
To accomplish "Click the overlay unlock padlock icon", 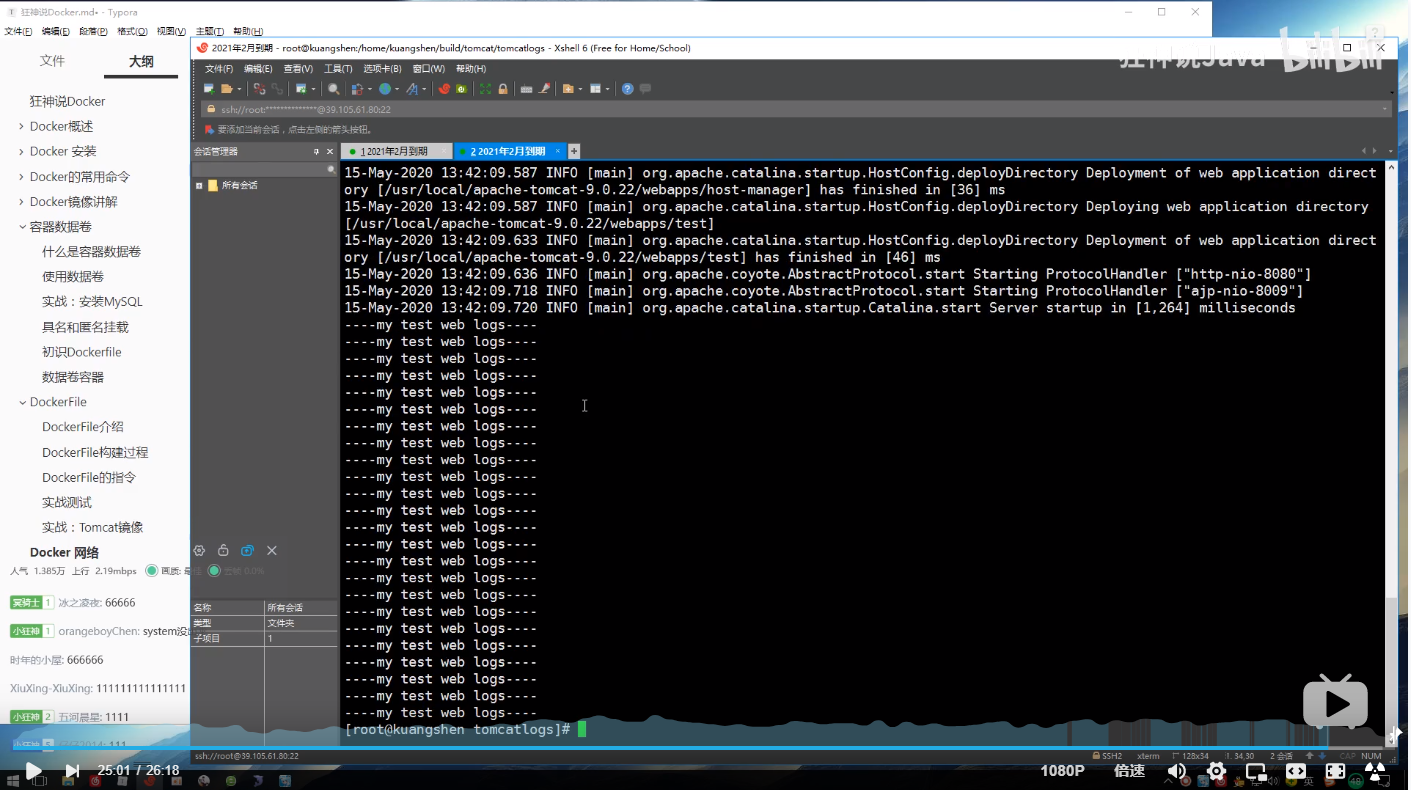I will click(x=223, y=550).
